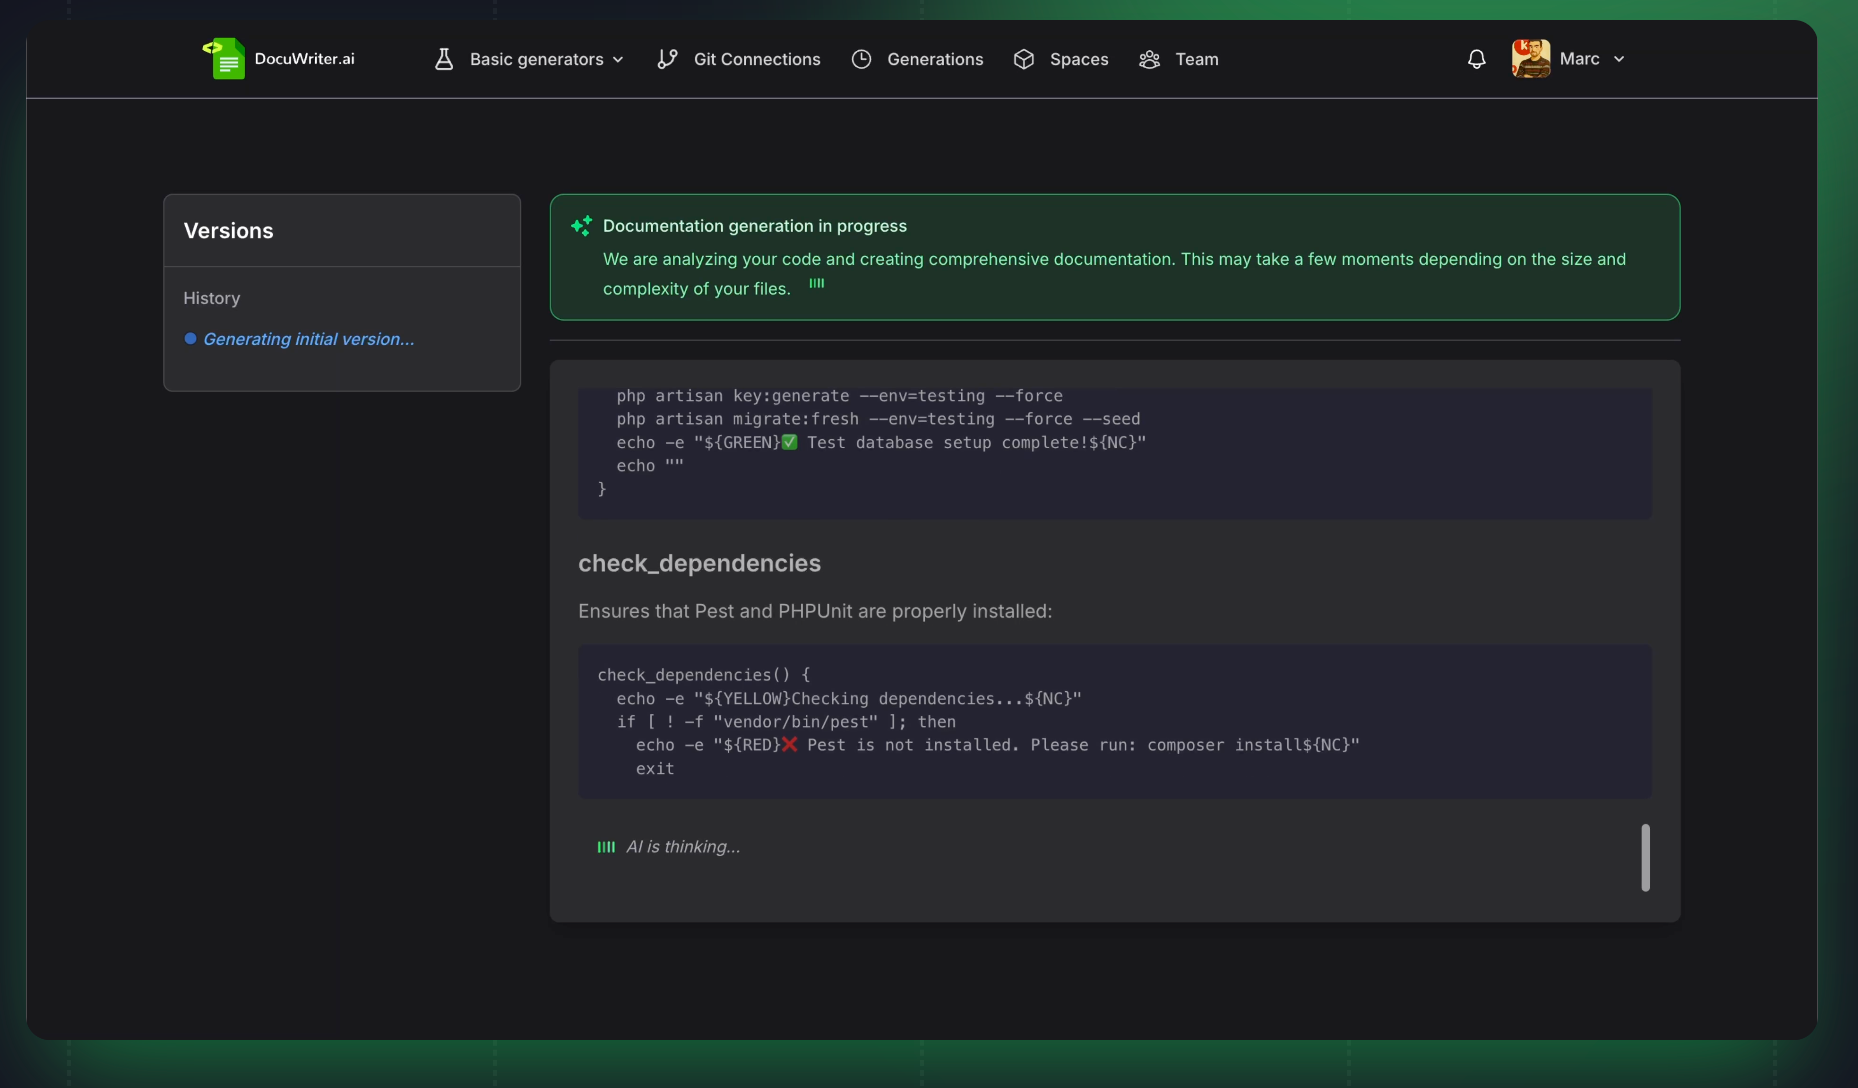
Task: Click the 'php artisan key:generate' code line
Action: tap(839, 396)
